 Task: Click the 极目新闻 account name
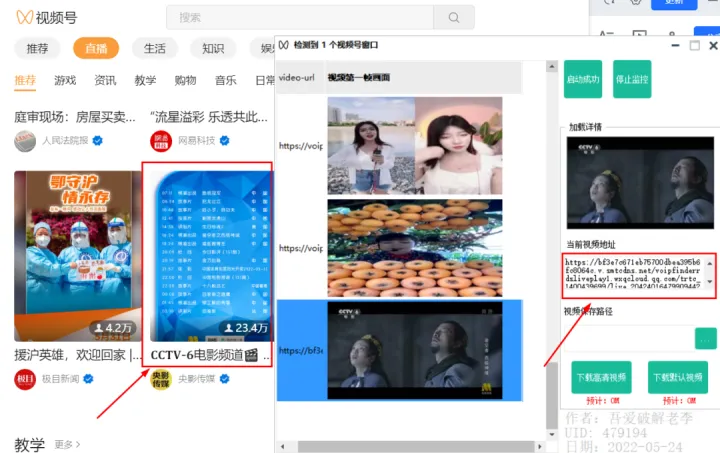point(61,379)
